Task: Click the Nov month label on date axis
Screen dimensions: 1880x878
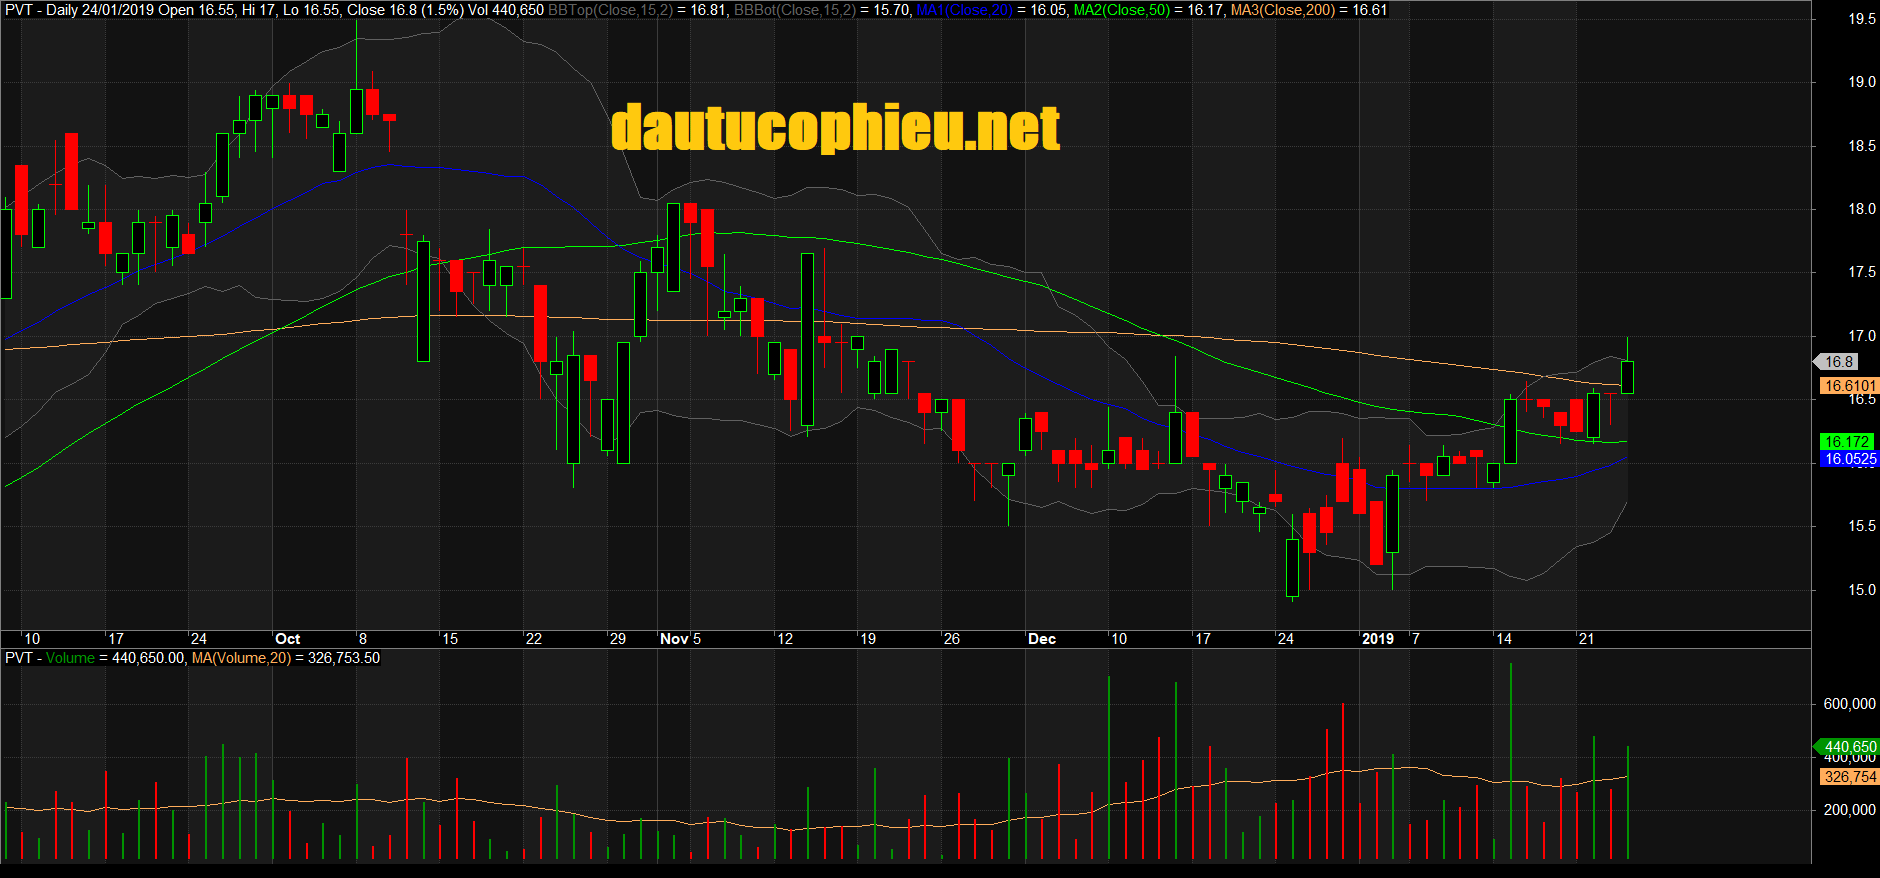Action: tap(674, 639)
